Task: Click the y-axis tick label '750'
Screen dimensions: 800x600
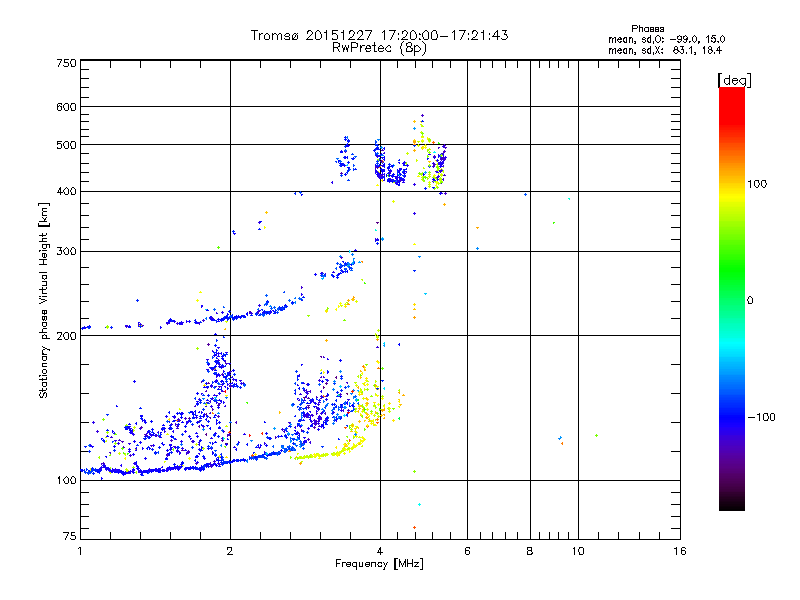Action: [66, 63]
